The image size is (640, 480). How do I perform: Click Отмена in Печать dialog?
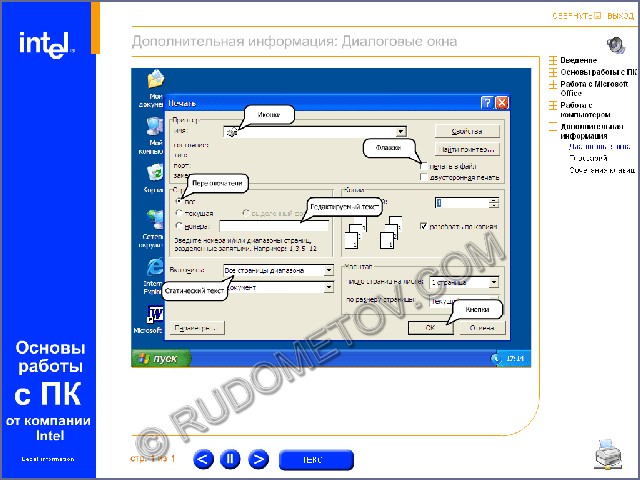point(482,328)
